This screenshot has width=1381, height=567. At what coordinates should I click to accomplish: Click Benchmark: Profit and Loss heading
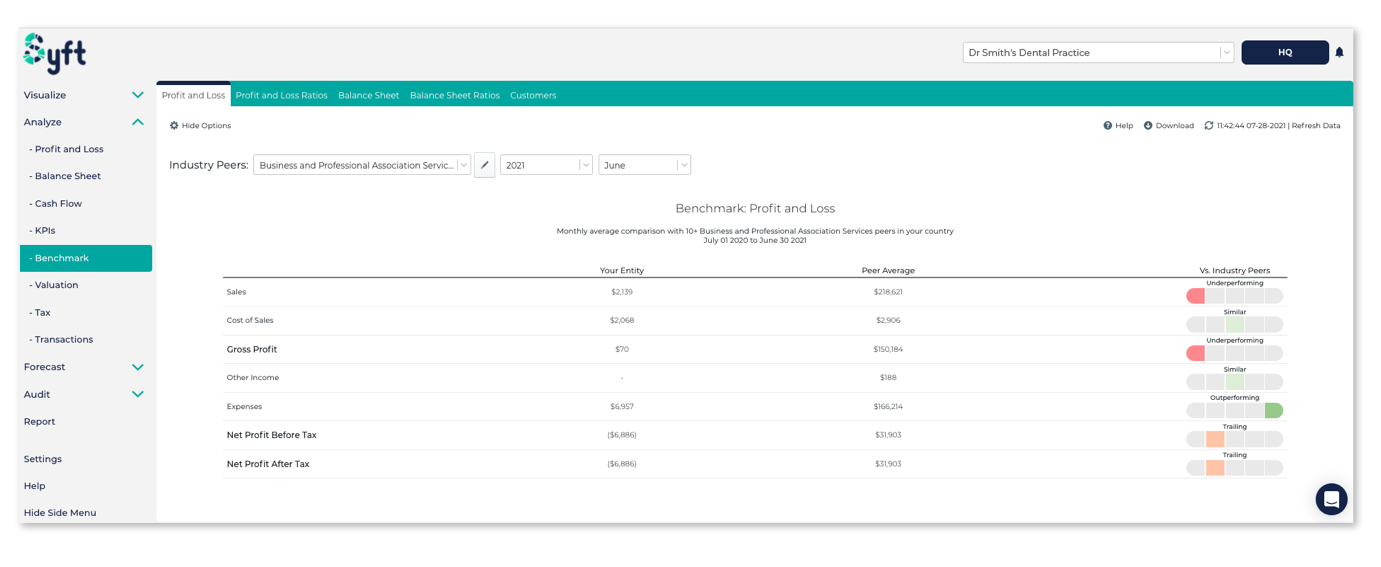point(755,209)
